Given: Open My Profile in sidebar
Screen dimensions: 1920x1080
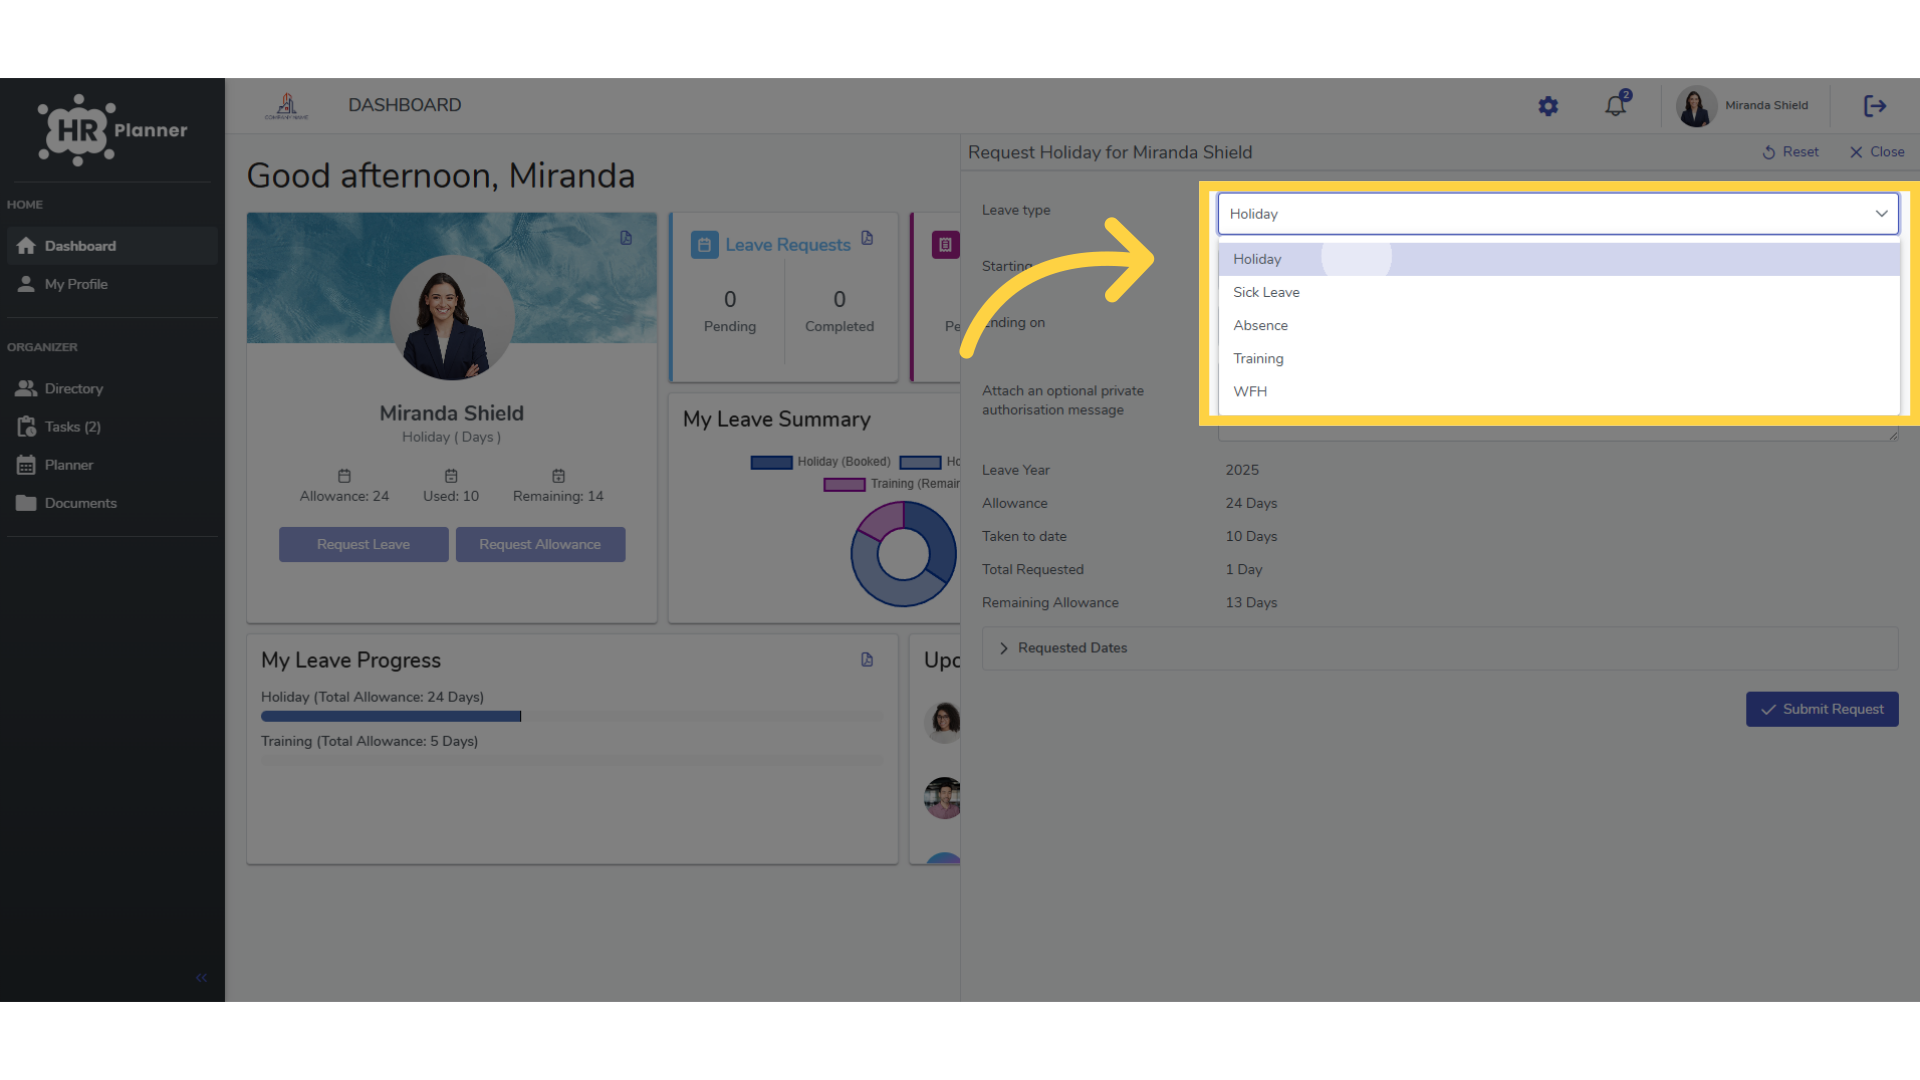Looking at the screenshot, I should click(x=112, y=284).
